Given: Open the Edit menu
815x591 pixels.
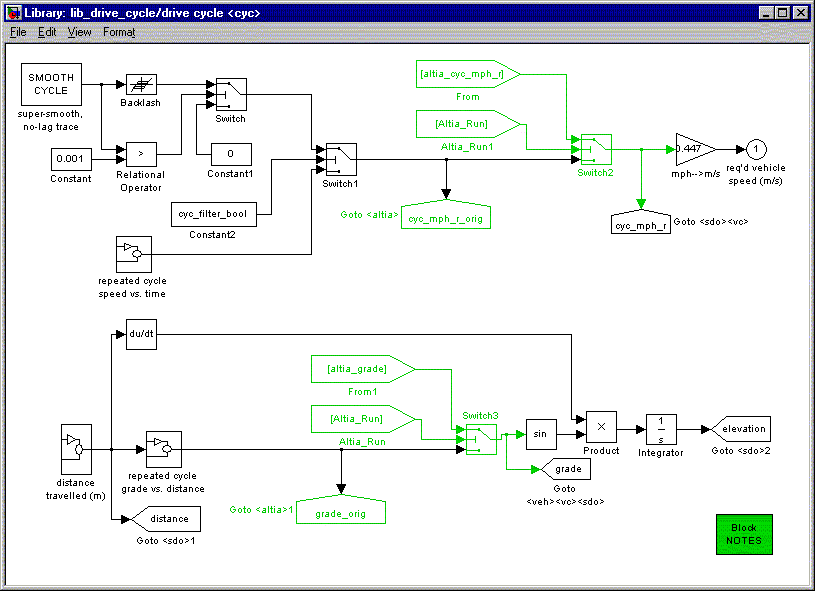Looking at the screenshot, I should (47, 32).
